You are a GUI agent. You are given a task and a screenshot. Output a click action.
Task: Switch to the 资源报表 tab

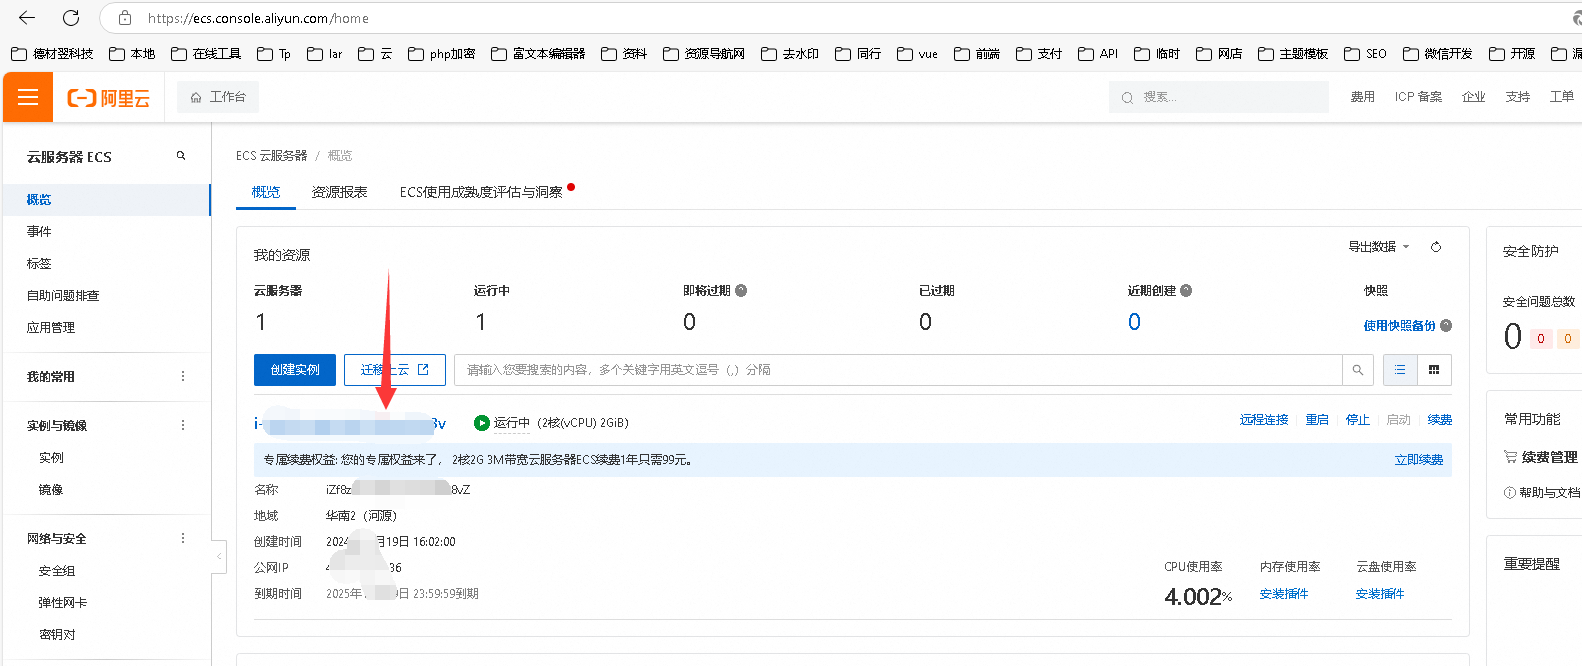339,192
